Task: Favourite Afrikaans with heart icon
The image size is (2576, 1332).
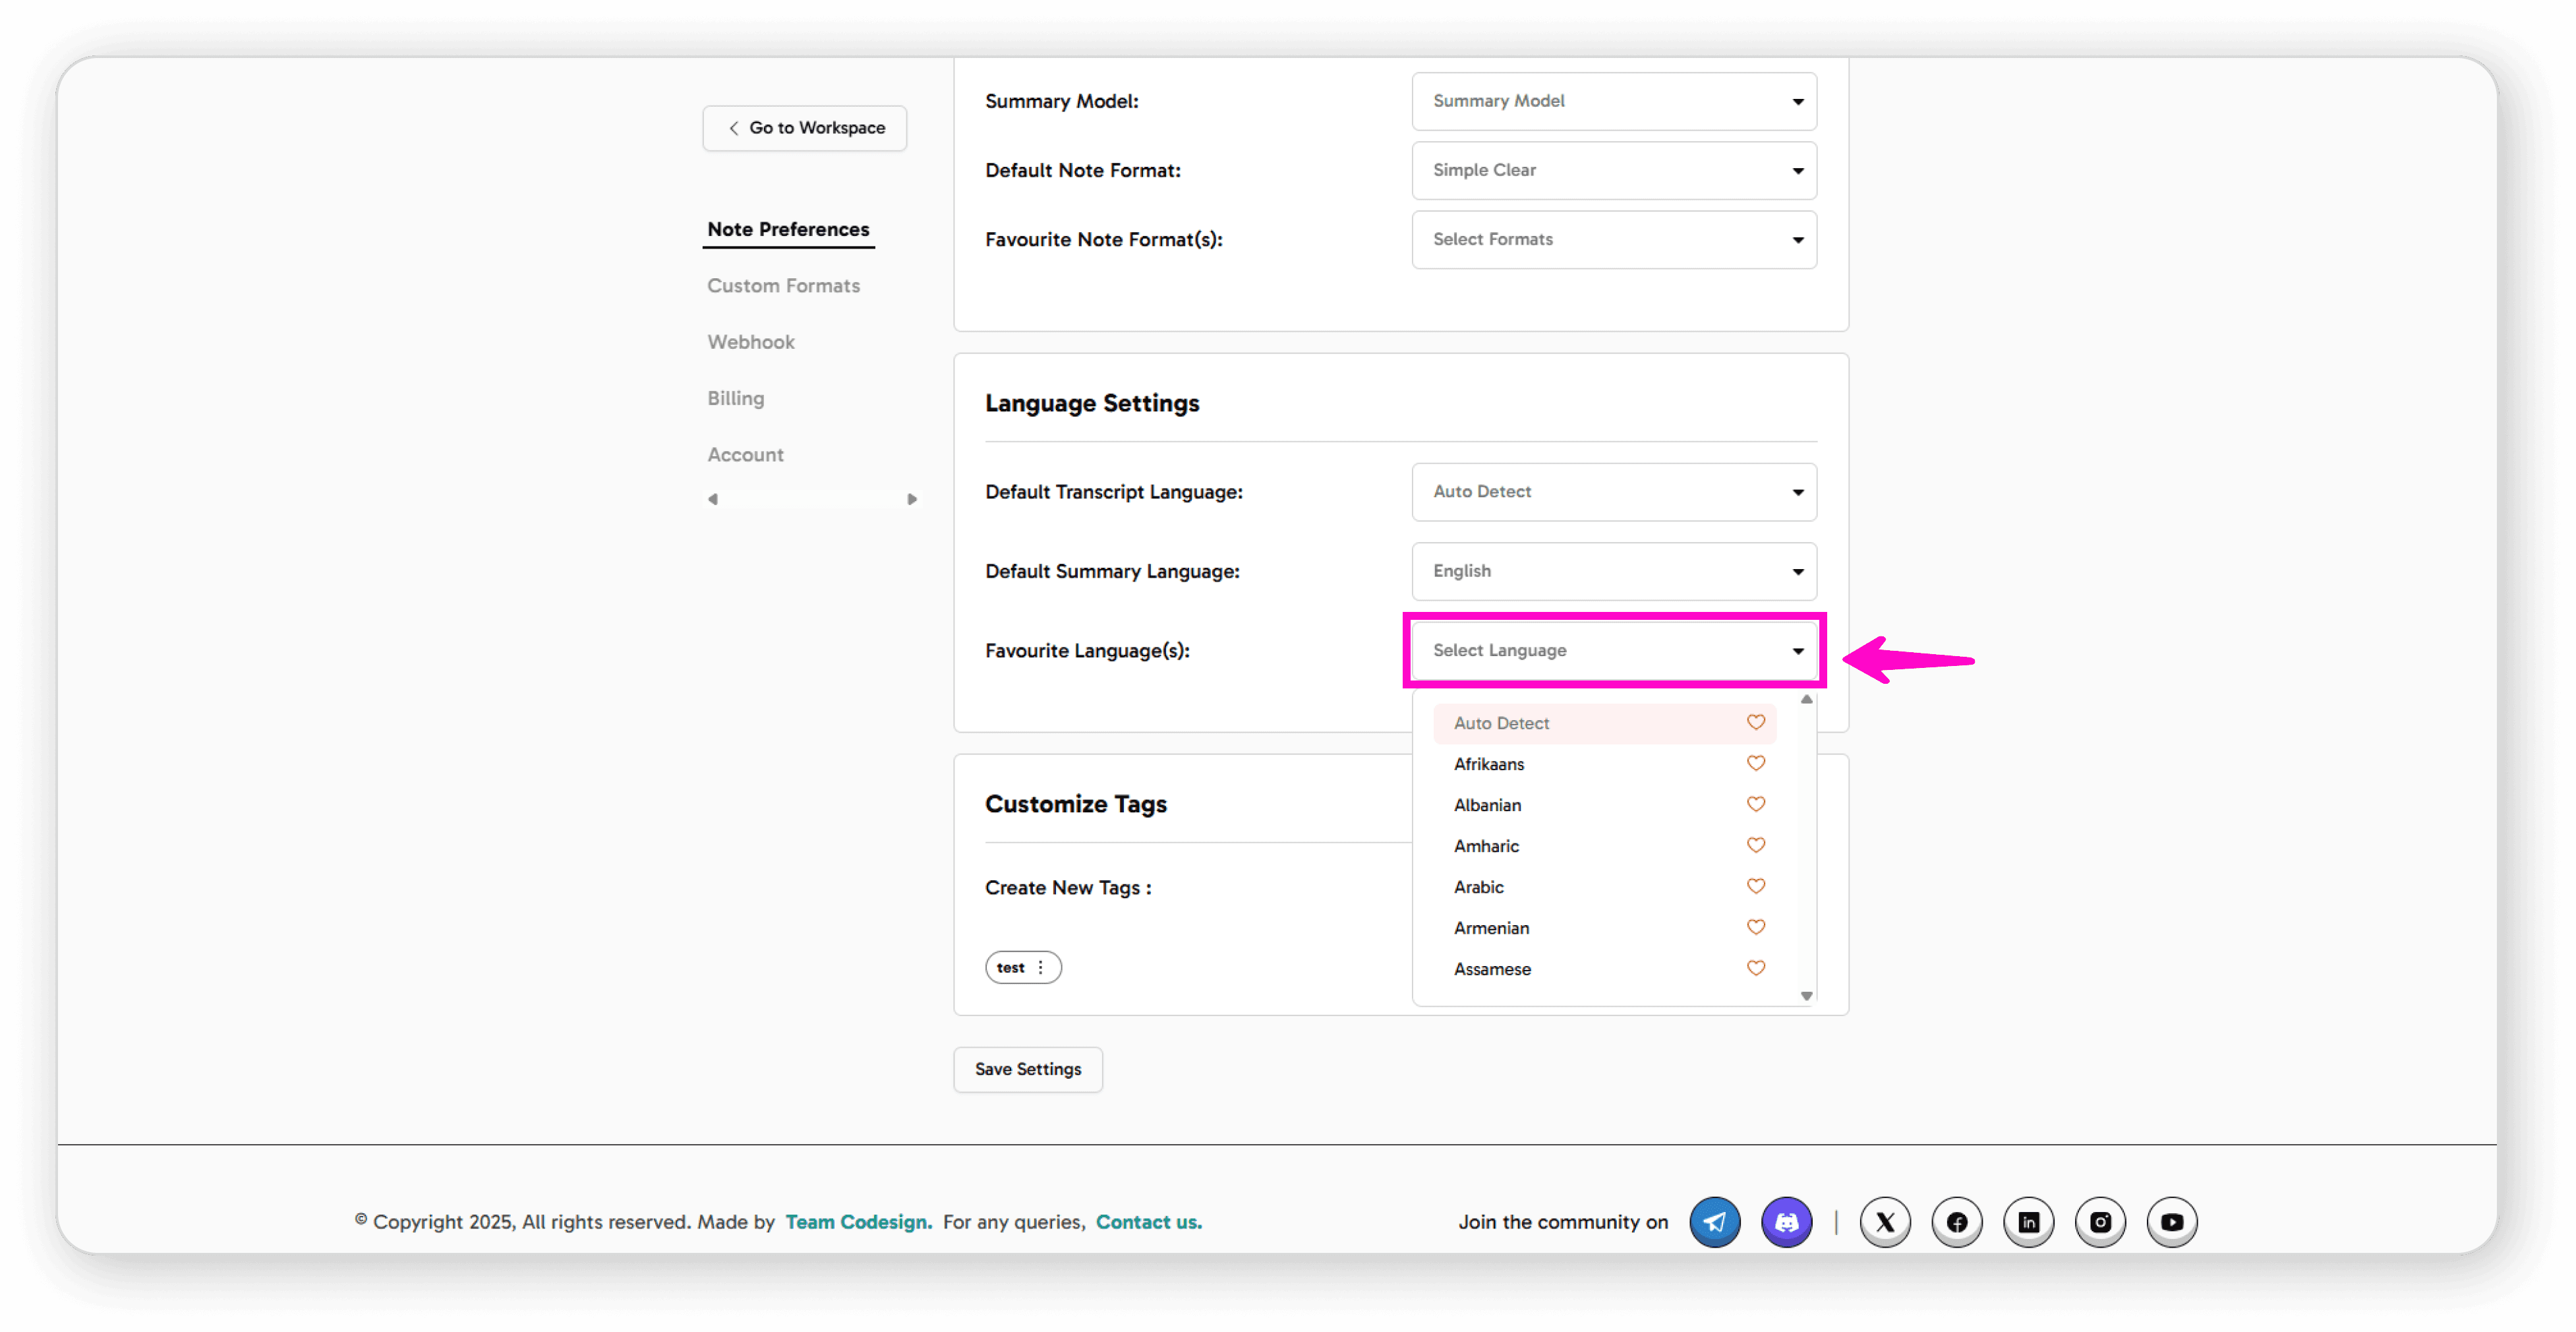Action: [x=1755, y=763]
